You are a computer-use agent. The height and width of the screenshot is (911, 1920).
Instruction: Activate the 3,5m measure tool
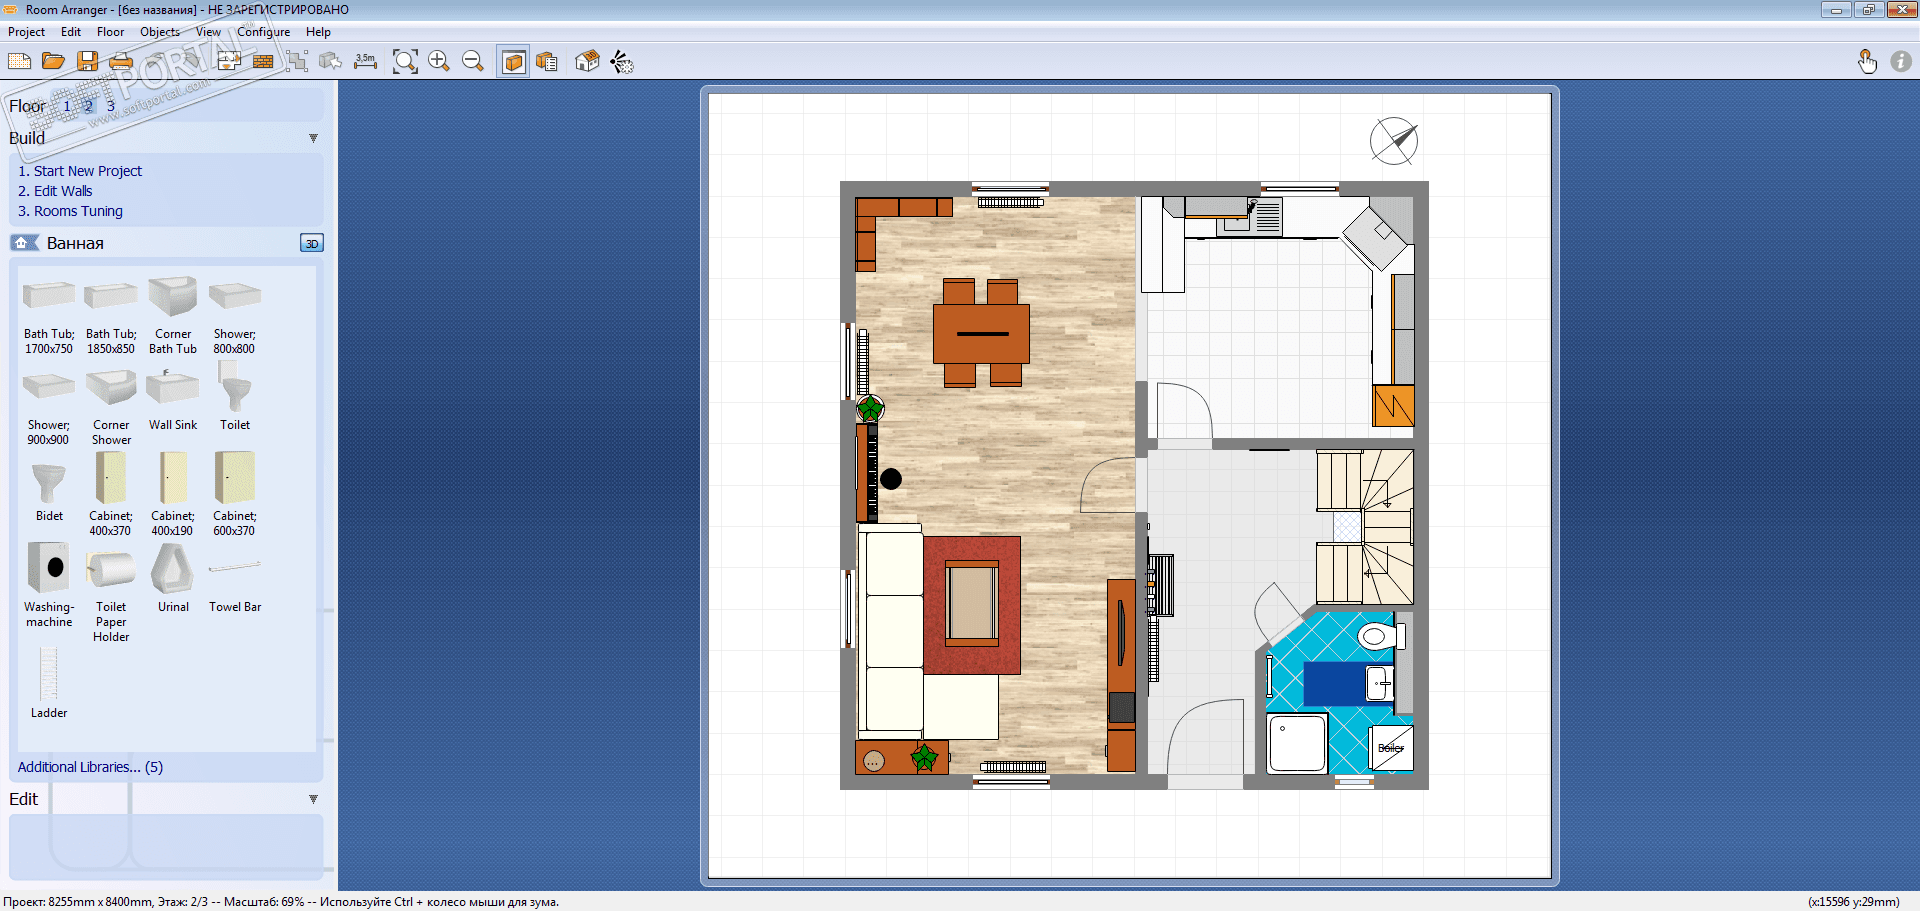coord(366,62)
